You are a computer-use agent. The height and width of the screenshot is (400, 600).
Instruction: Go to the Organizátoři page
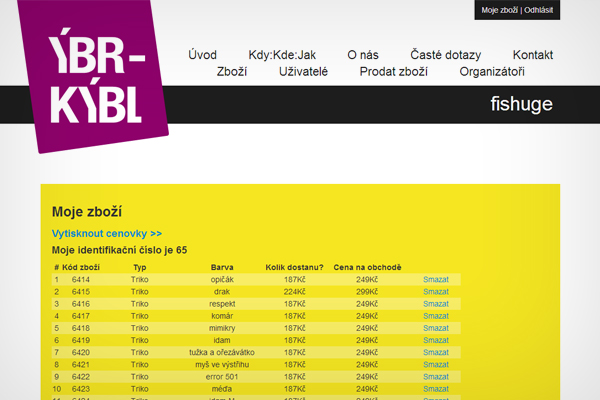coord(491,72)
